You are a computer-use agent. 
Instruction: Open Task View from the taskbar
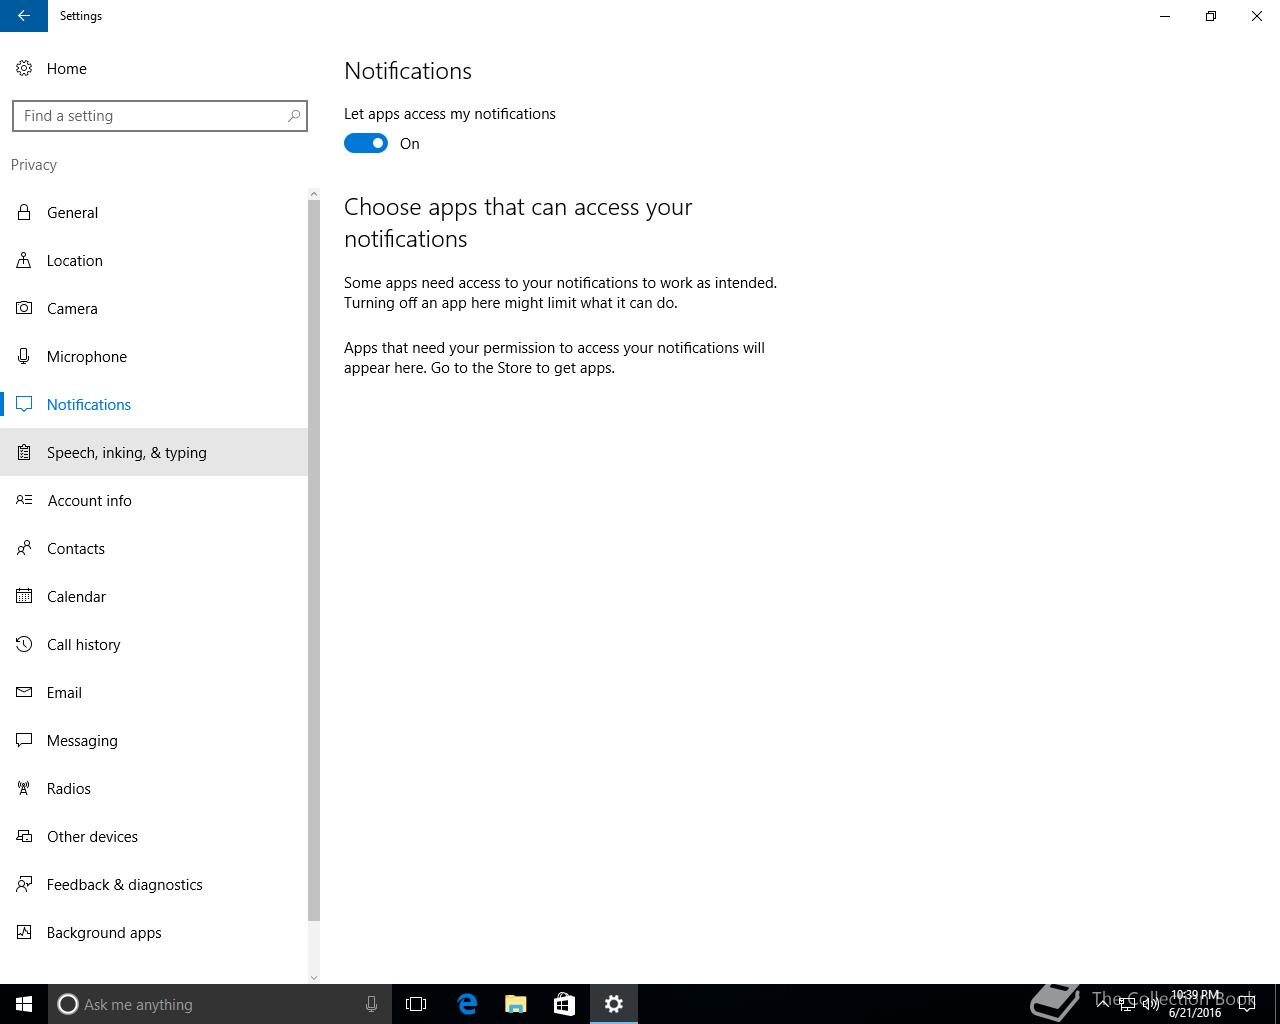point(416,1004)
